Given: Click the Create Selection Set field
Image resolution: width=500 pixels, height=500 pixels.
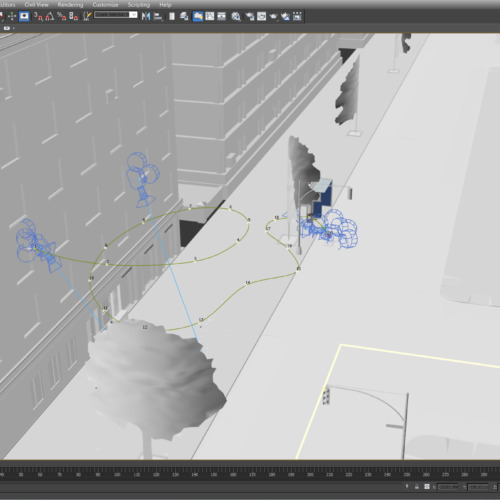Looking at the screenshot, I should tap(112, 15).
